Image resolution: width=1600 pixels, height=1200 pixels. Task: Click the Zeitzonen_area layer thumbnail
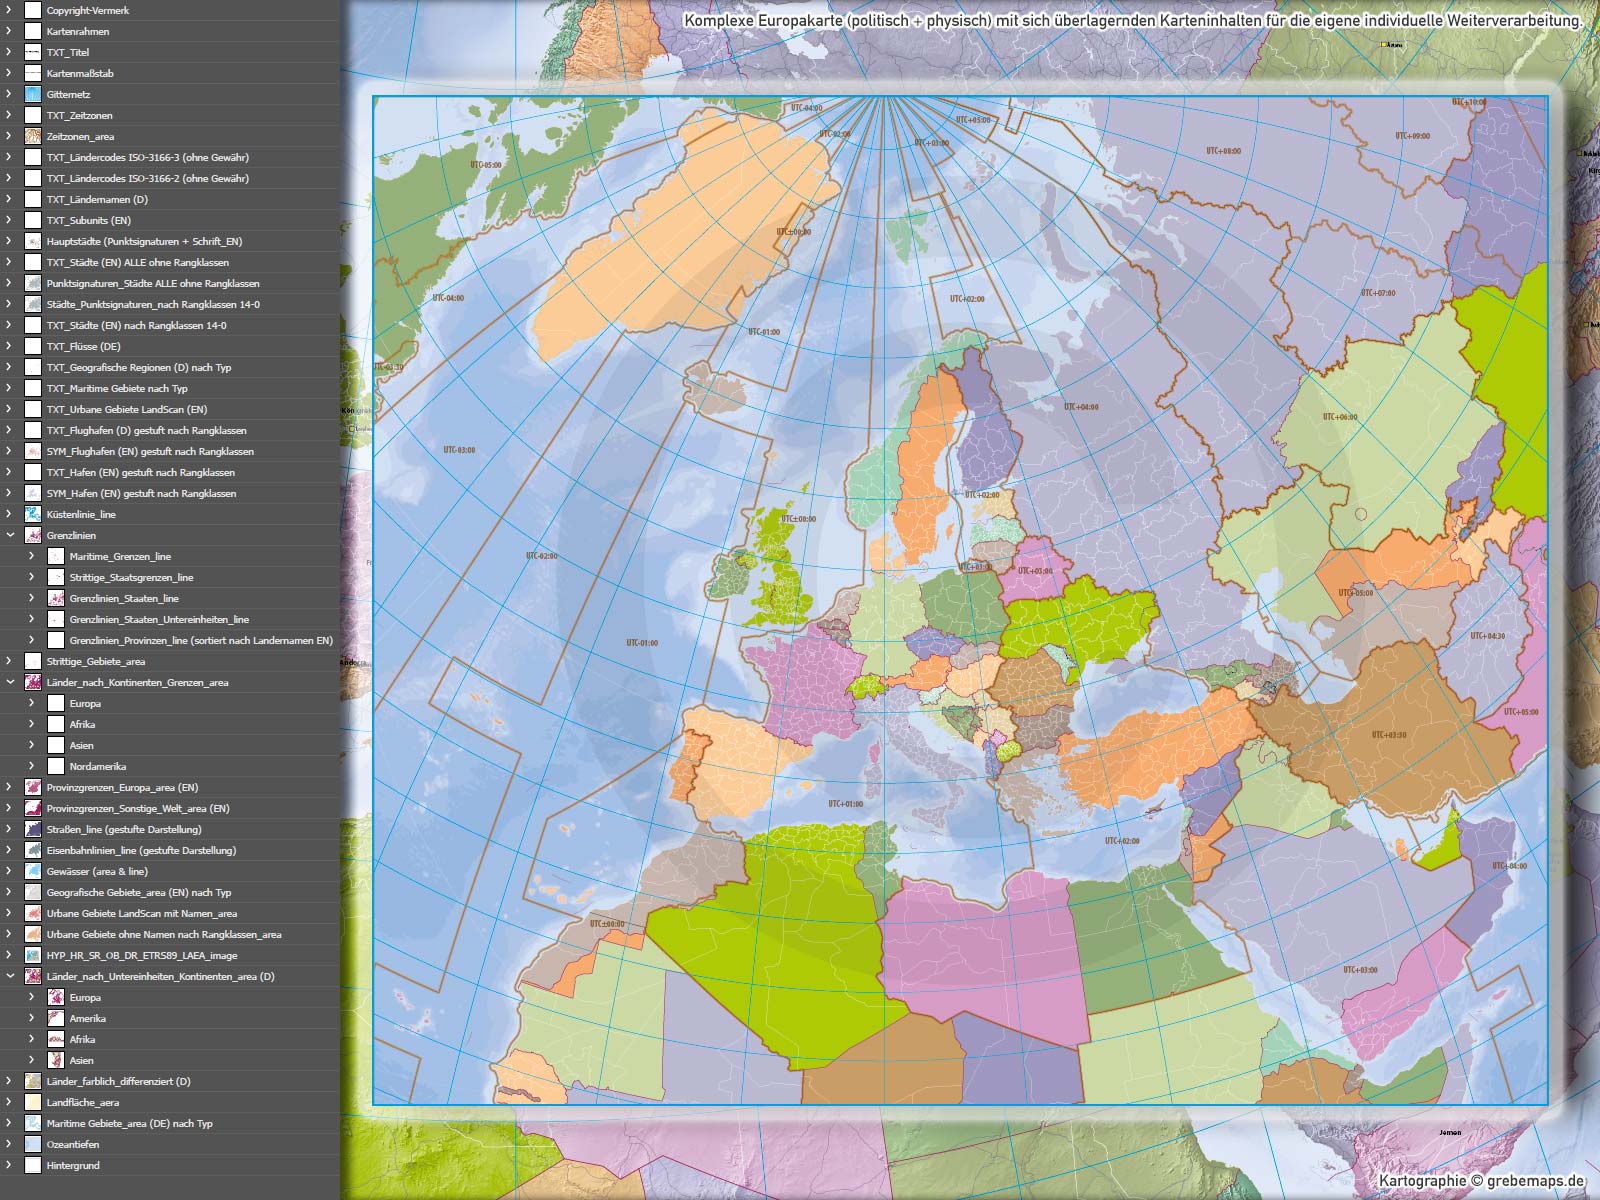pyautogui.click(x=33, y=136)
